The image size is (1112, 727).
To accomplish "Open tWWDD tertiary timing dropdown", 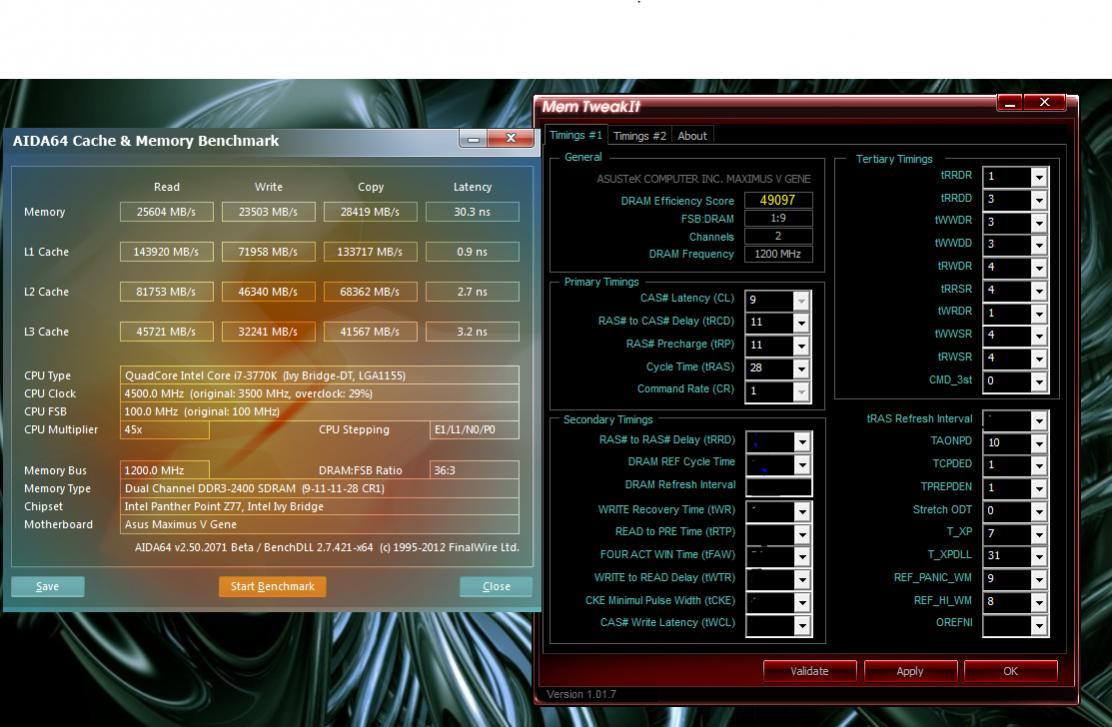I will point(1039,245).
